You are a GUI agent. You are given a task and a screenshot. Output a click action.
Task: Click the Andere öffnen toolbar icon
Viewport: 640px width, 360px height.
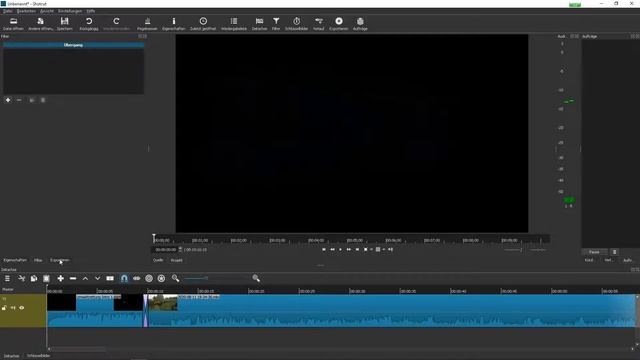(40, 24)
